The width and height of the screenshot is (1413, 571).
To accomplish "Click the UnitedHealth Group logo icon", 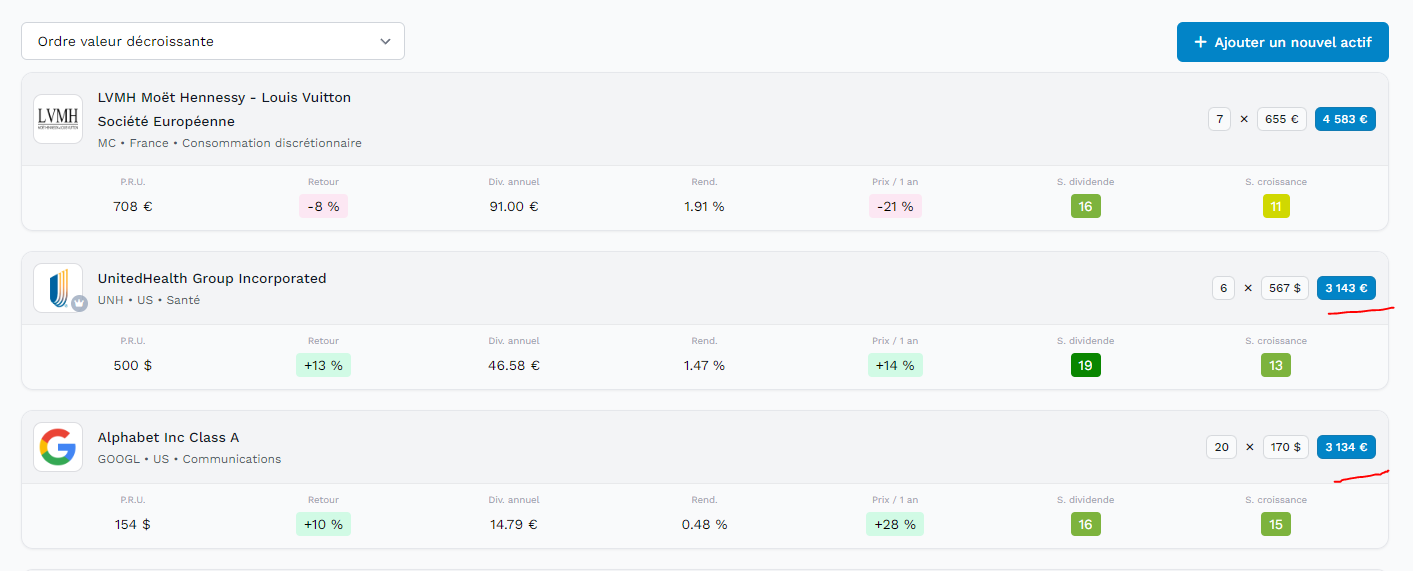I will pyautogui.click(x=58, y=288).
